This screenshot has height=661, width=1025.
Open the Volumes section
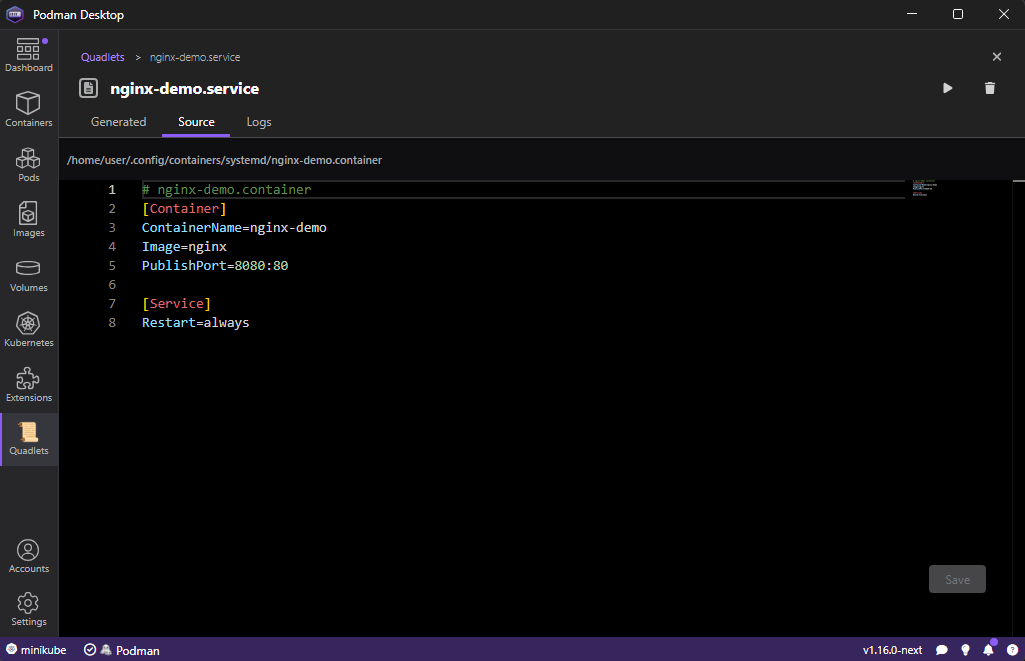pyautogui.click(x=28, y=275)
